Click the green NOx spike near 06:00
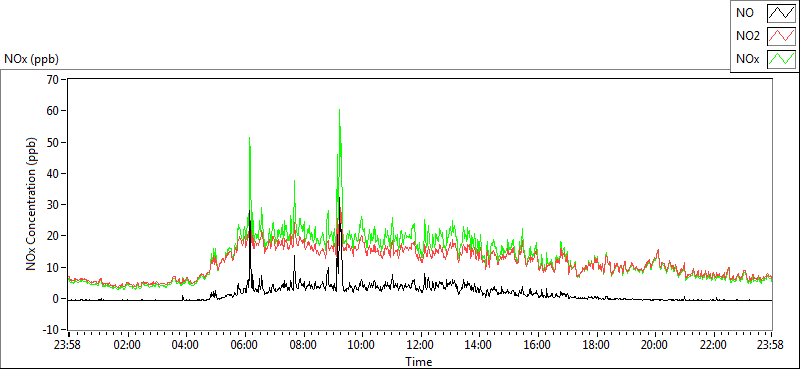Viewport: 800px width, 369px height. [x=249, y=138]
